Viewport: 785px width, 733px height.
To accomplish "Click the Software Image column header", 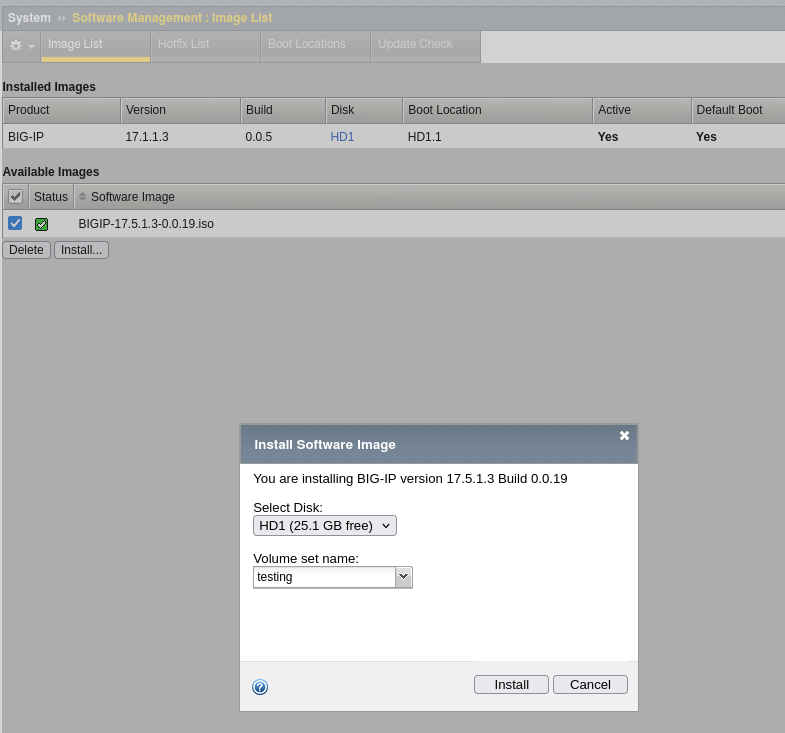I will (x=133, y=197).
